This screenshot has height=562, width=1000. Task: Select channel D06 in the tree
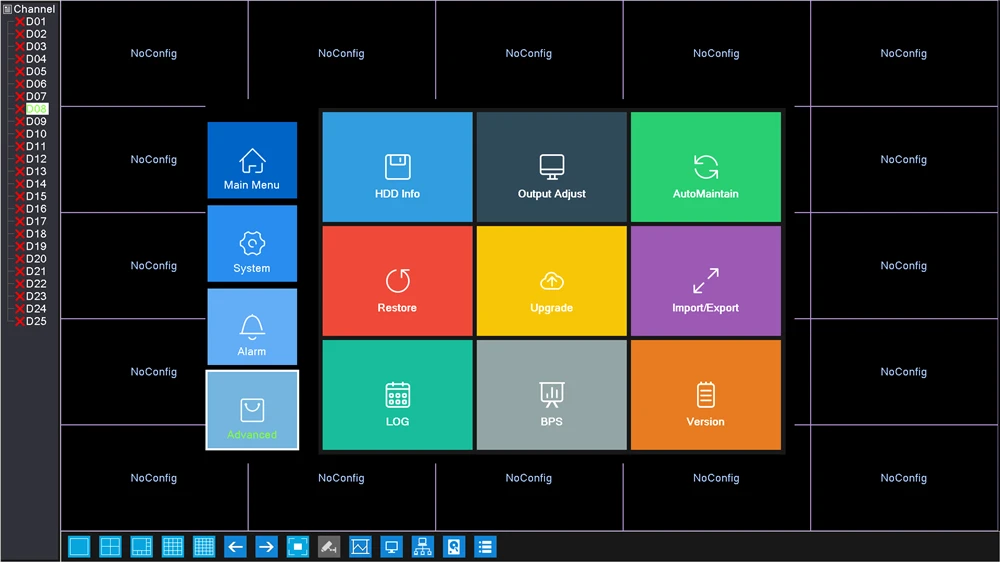click(36, 84)
